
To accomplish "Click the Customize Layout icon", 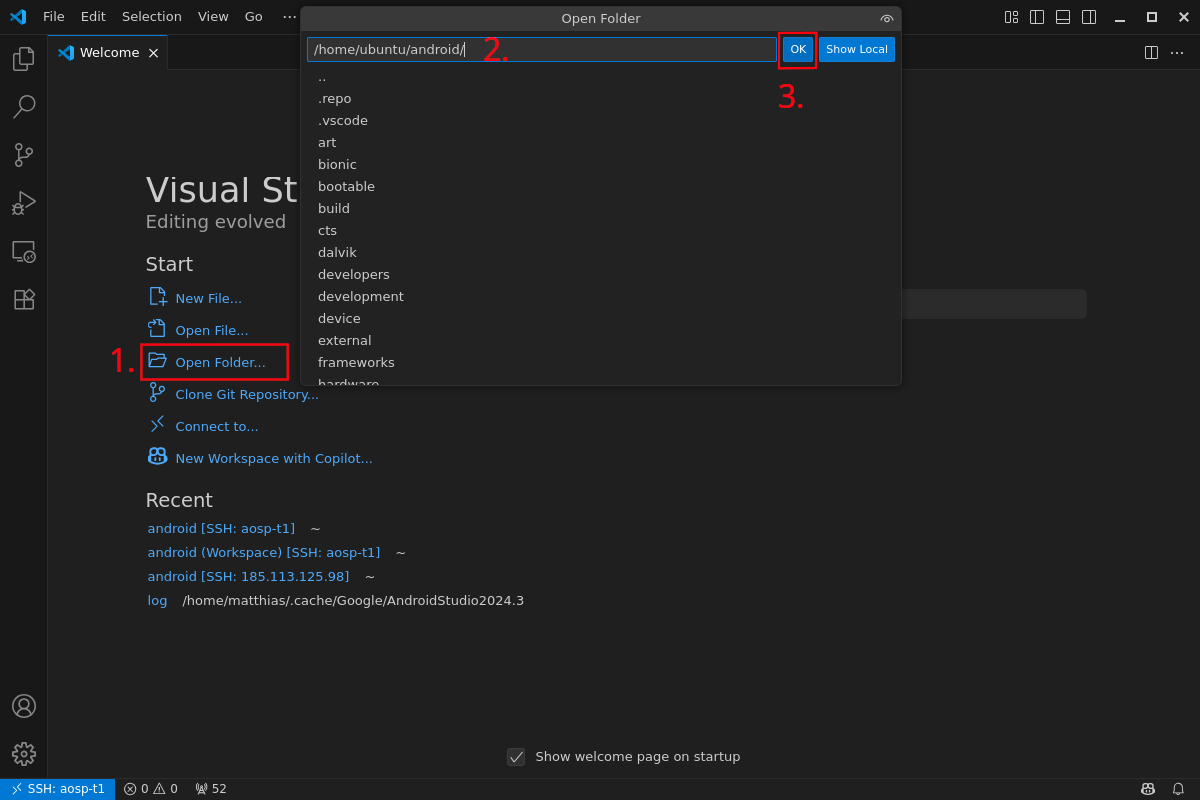I will point(1011,17).
